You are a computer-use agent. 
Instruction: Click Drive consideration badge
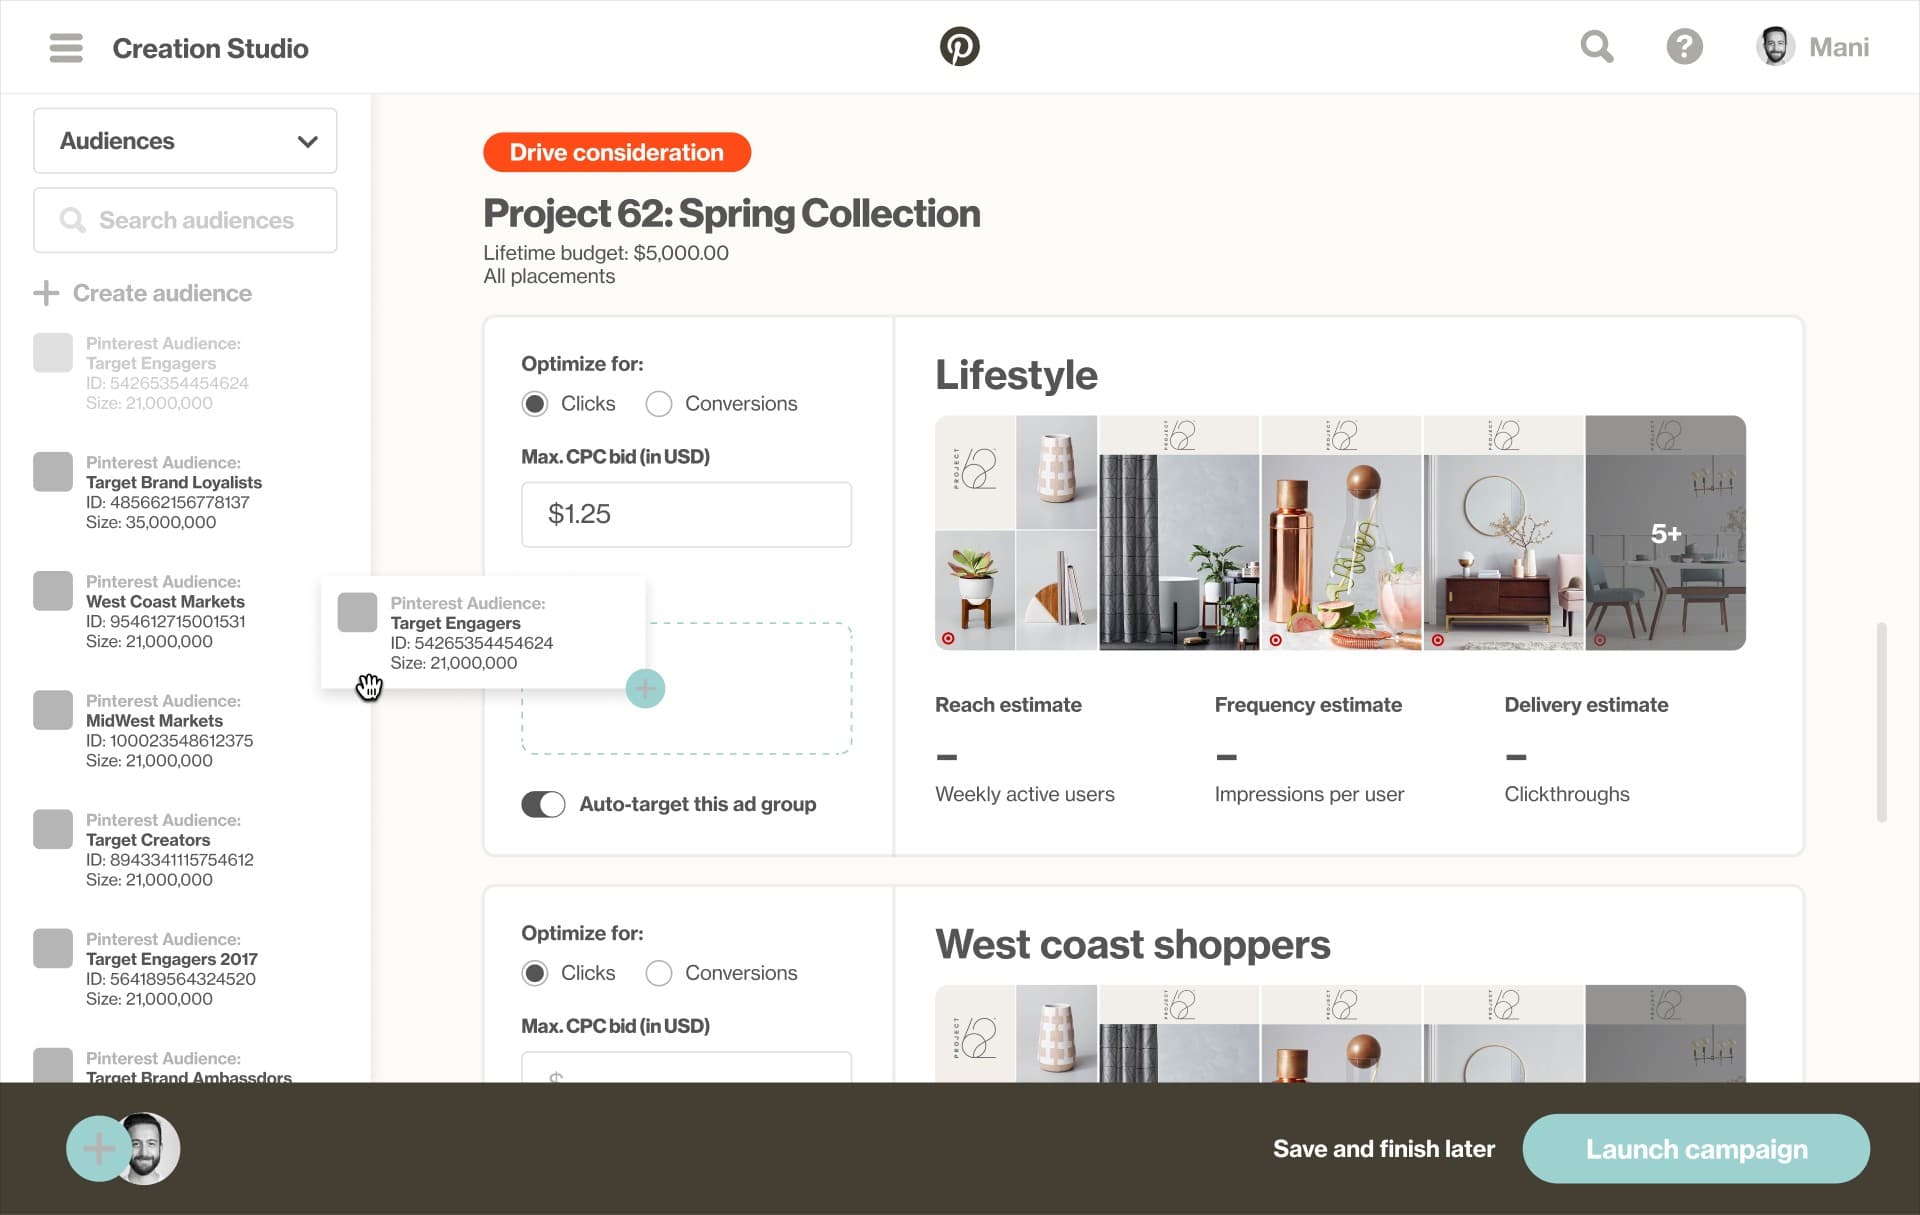(x=617, y=152)
